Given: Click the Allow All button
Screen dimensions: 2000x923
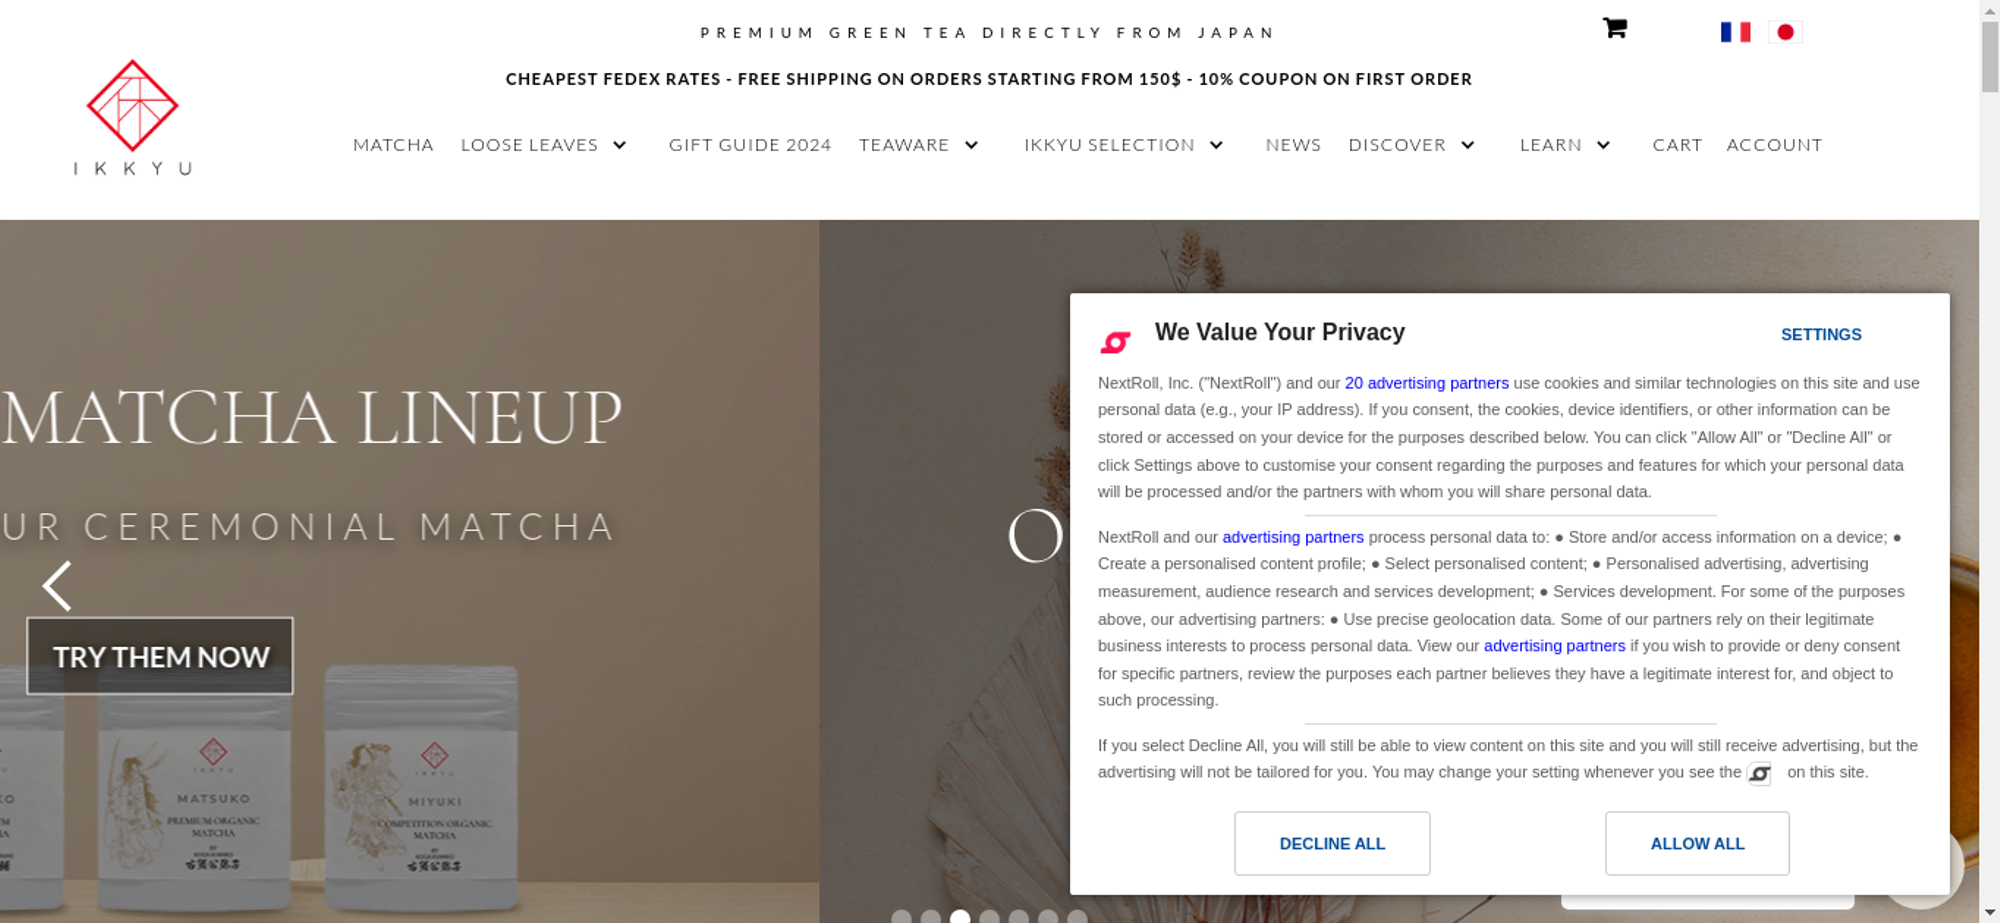Looking at the screenshot, I should 1697,844.
